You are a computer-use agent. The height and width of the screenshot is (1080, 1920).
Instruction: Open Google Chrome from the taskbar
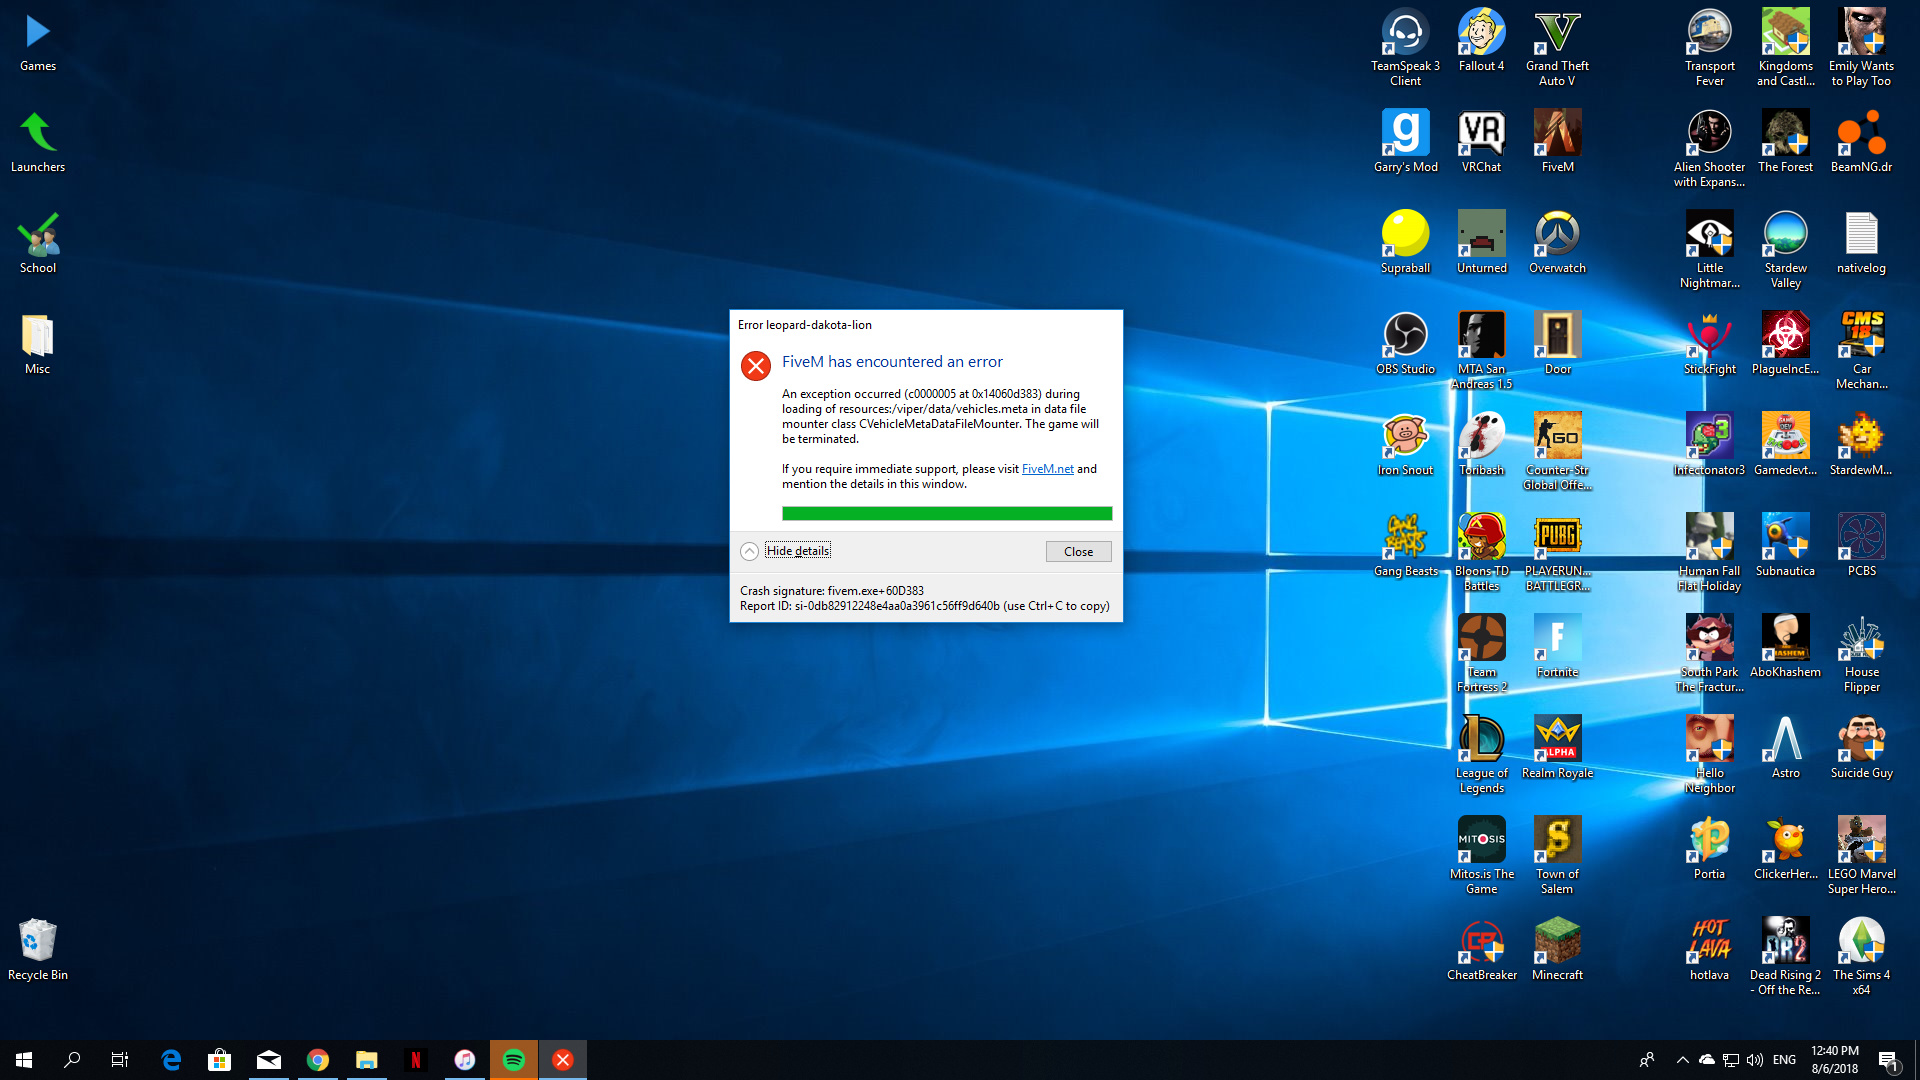click(318, 1060)
